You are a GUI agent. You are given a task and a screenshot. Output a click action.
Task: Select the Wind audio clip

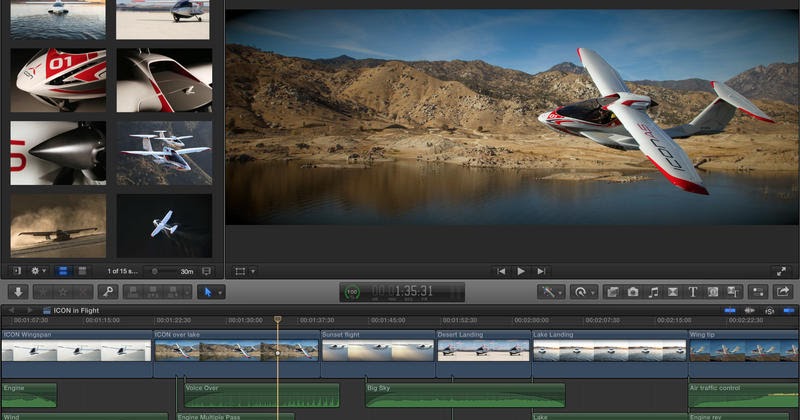click(85, 416)
